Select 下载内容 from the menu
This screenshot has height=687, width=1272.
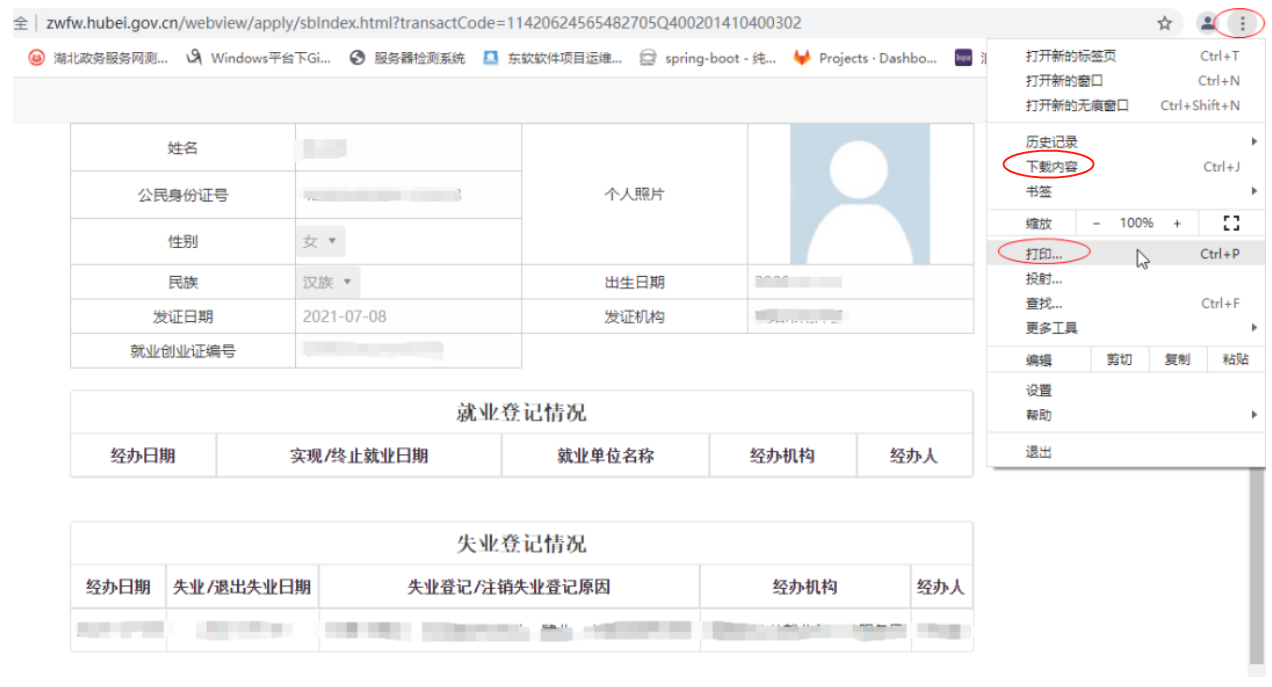point(1051,167)
